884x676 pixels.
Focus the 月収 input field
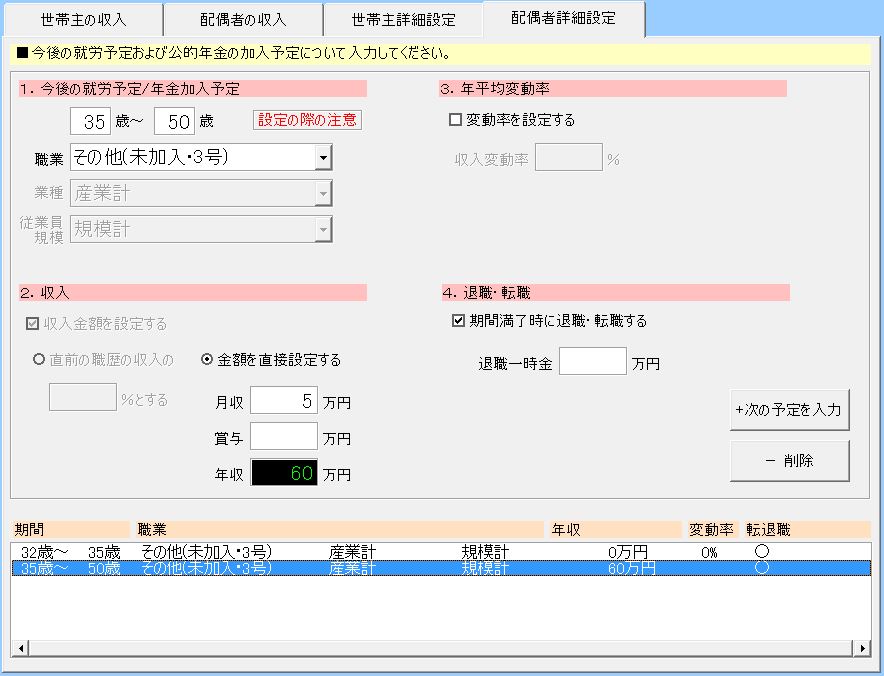(283, 402)
